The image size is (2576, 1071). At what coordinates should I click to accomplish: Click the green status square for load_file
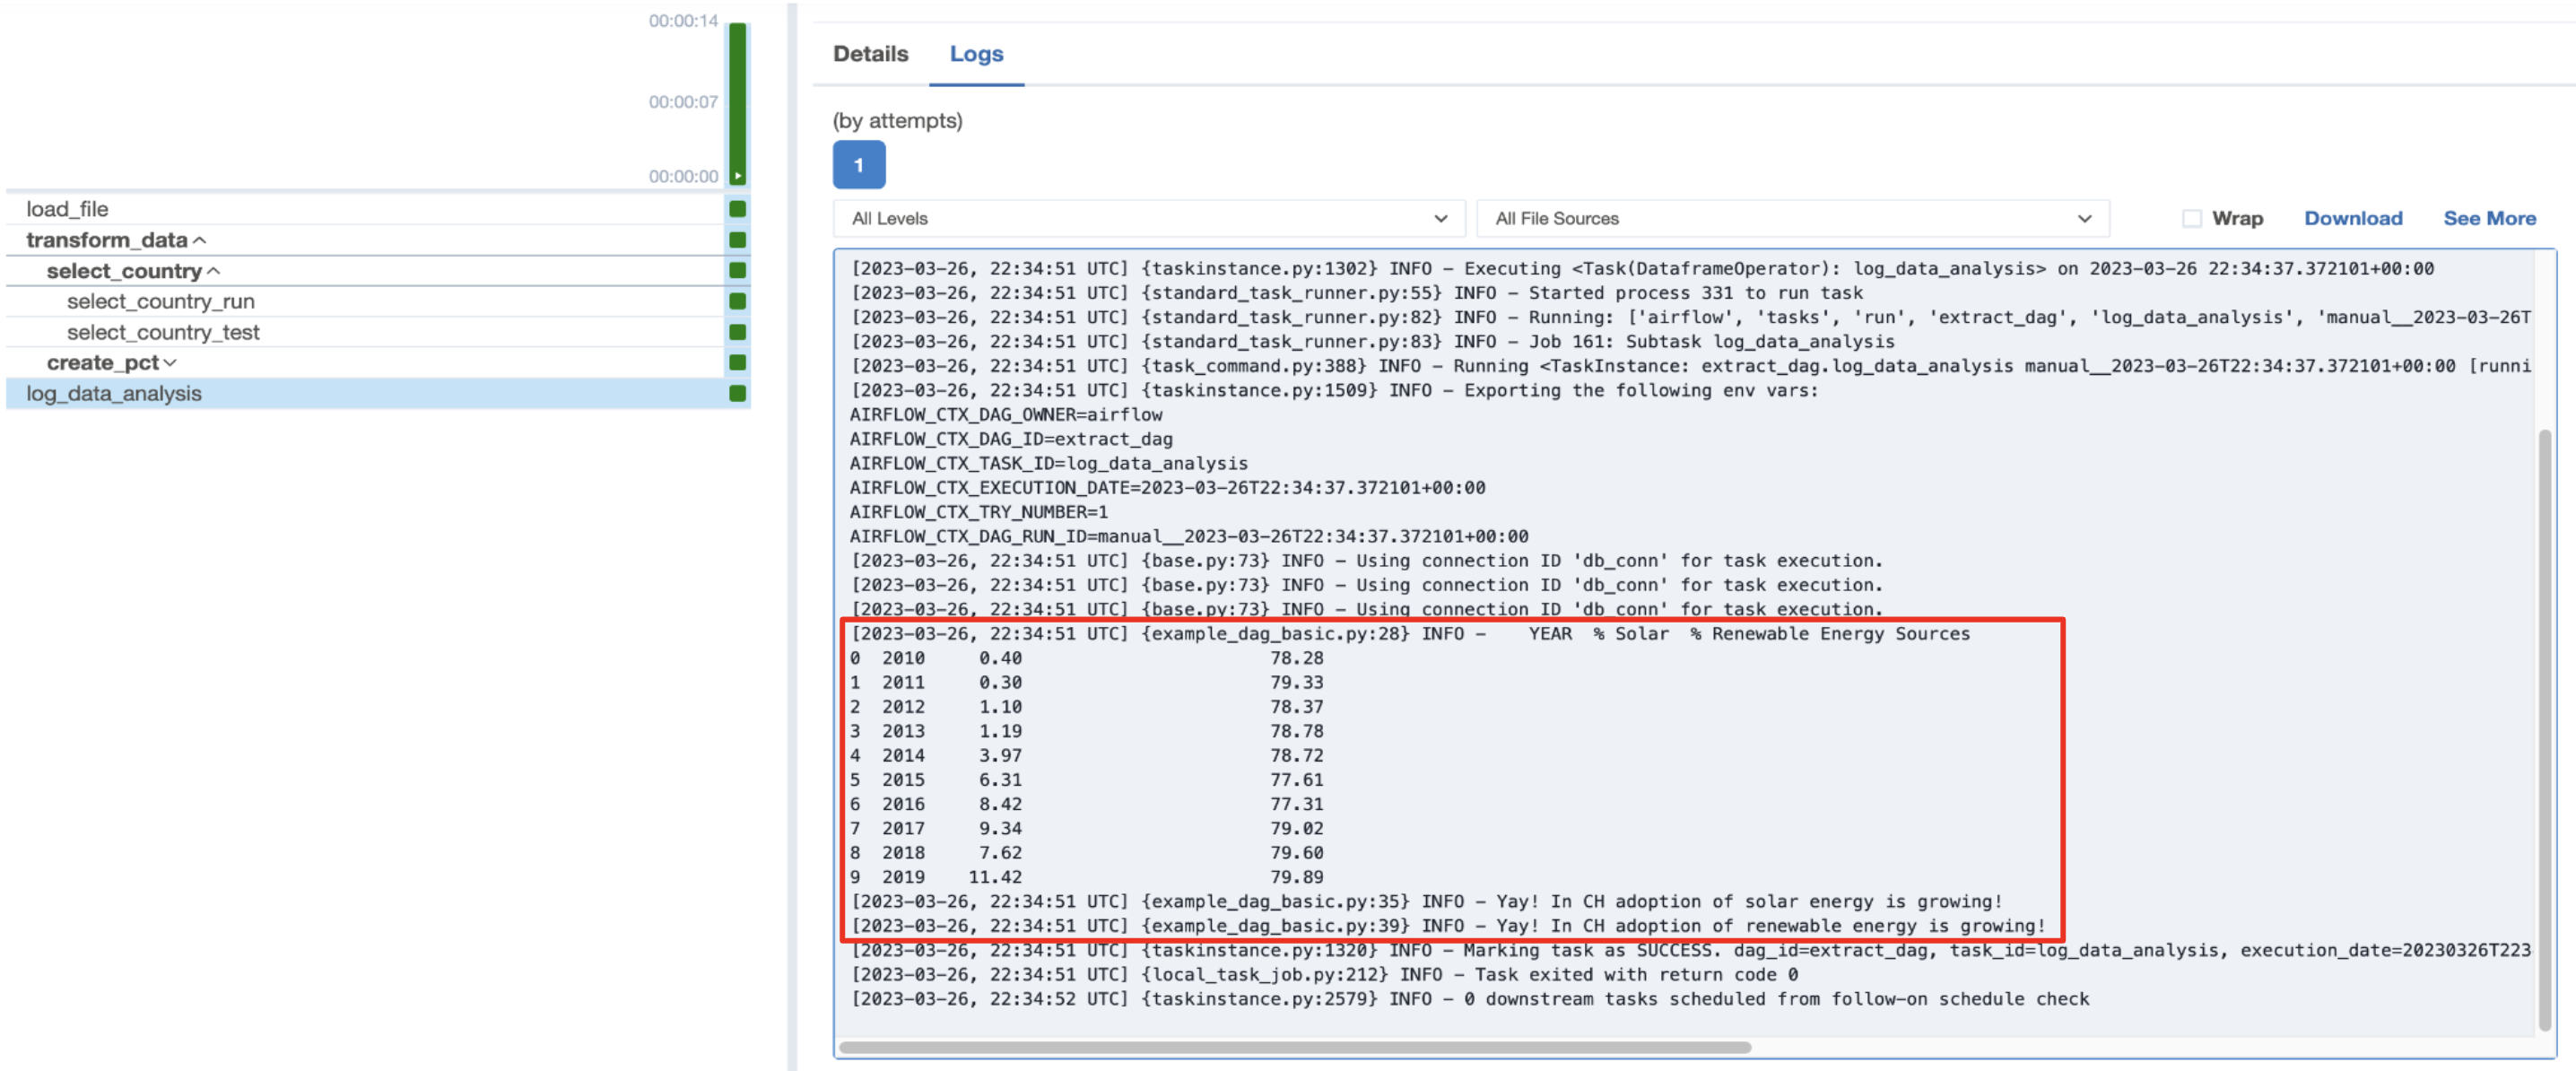click(x=737, y=209)
